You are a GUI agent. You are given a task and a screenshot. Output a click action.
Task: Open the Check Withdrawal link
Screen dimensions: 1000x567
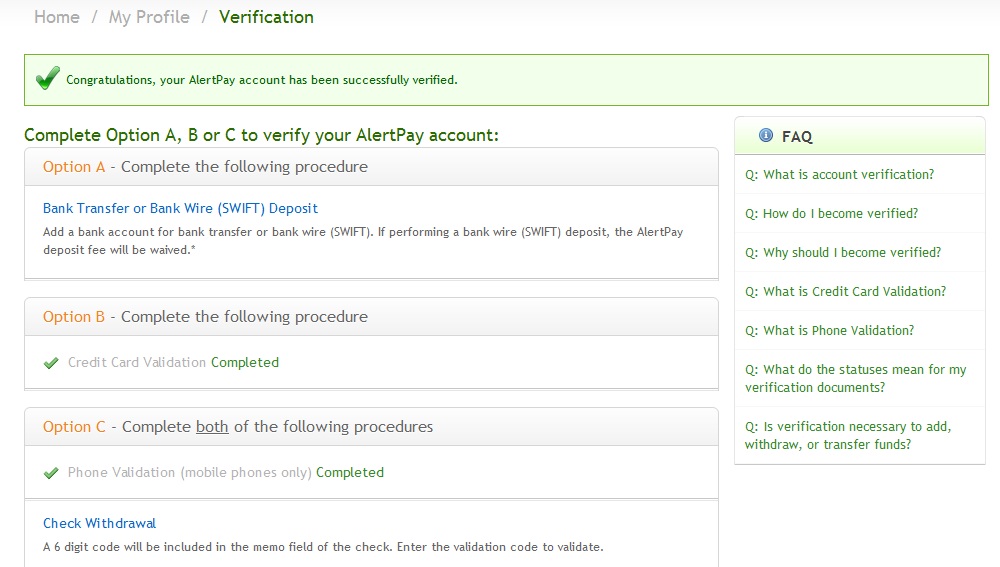click(99, 524)
